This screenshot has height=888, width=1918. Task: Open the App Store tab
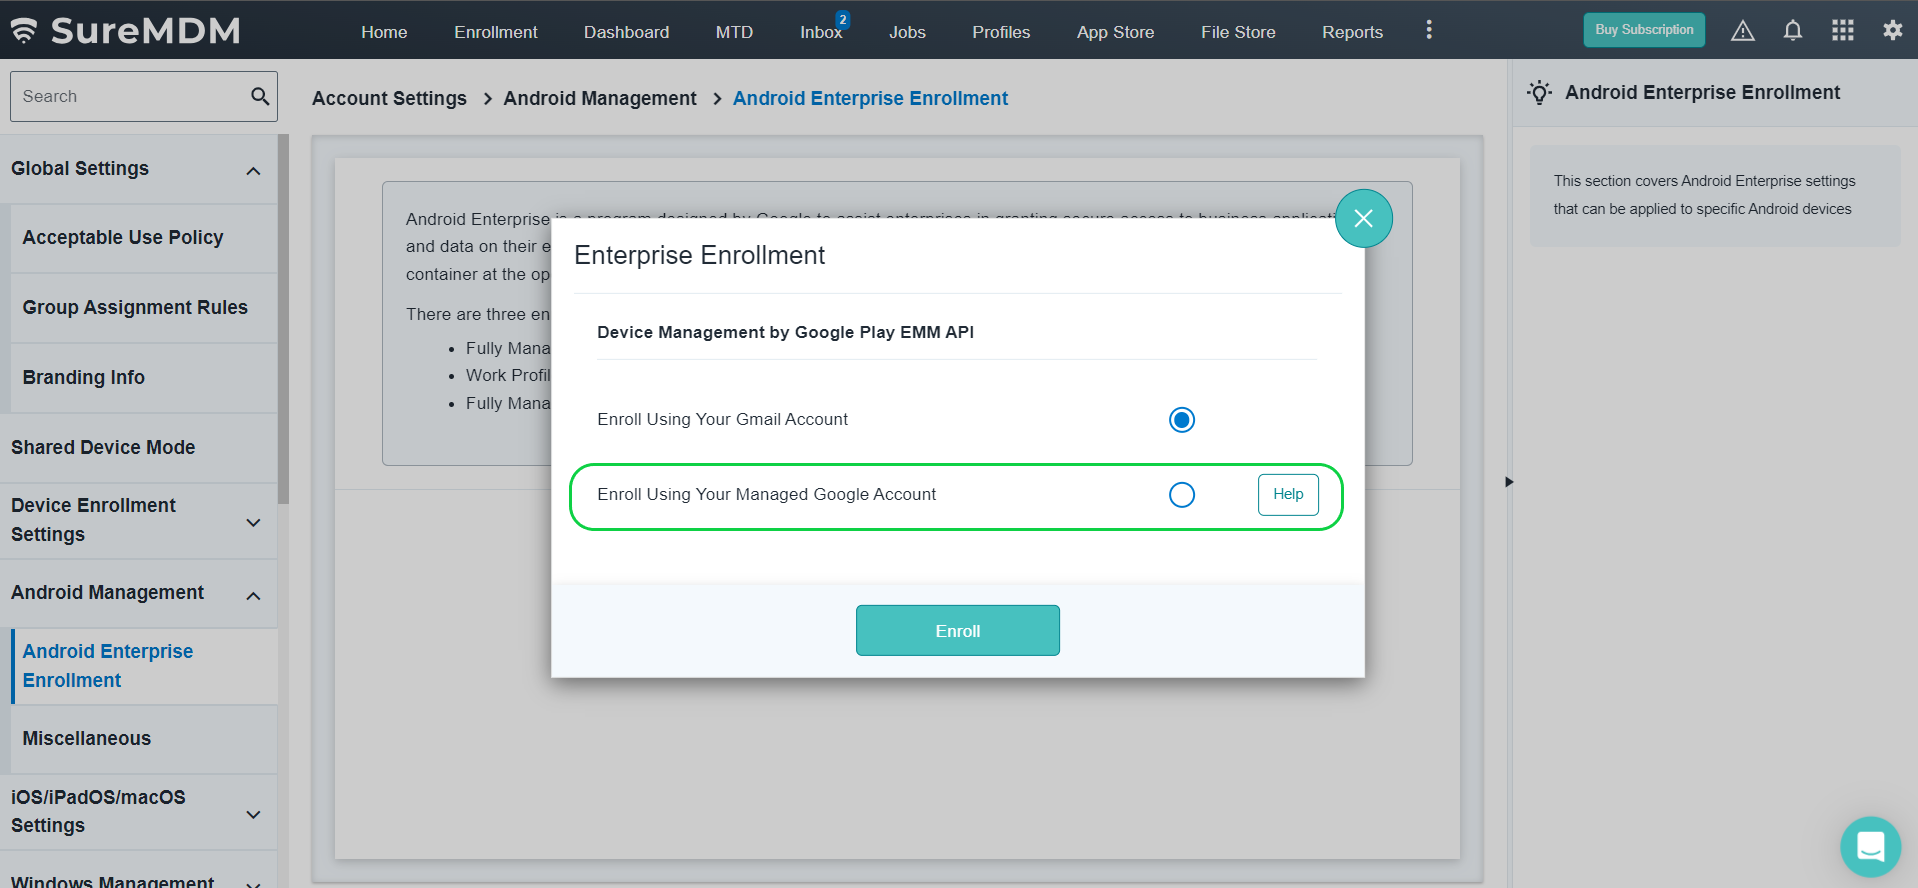point(1115,32)
